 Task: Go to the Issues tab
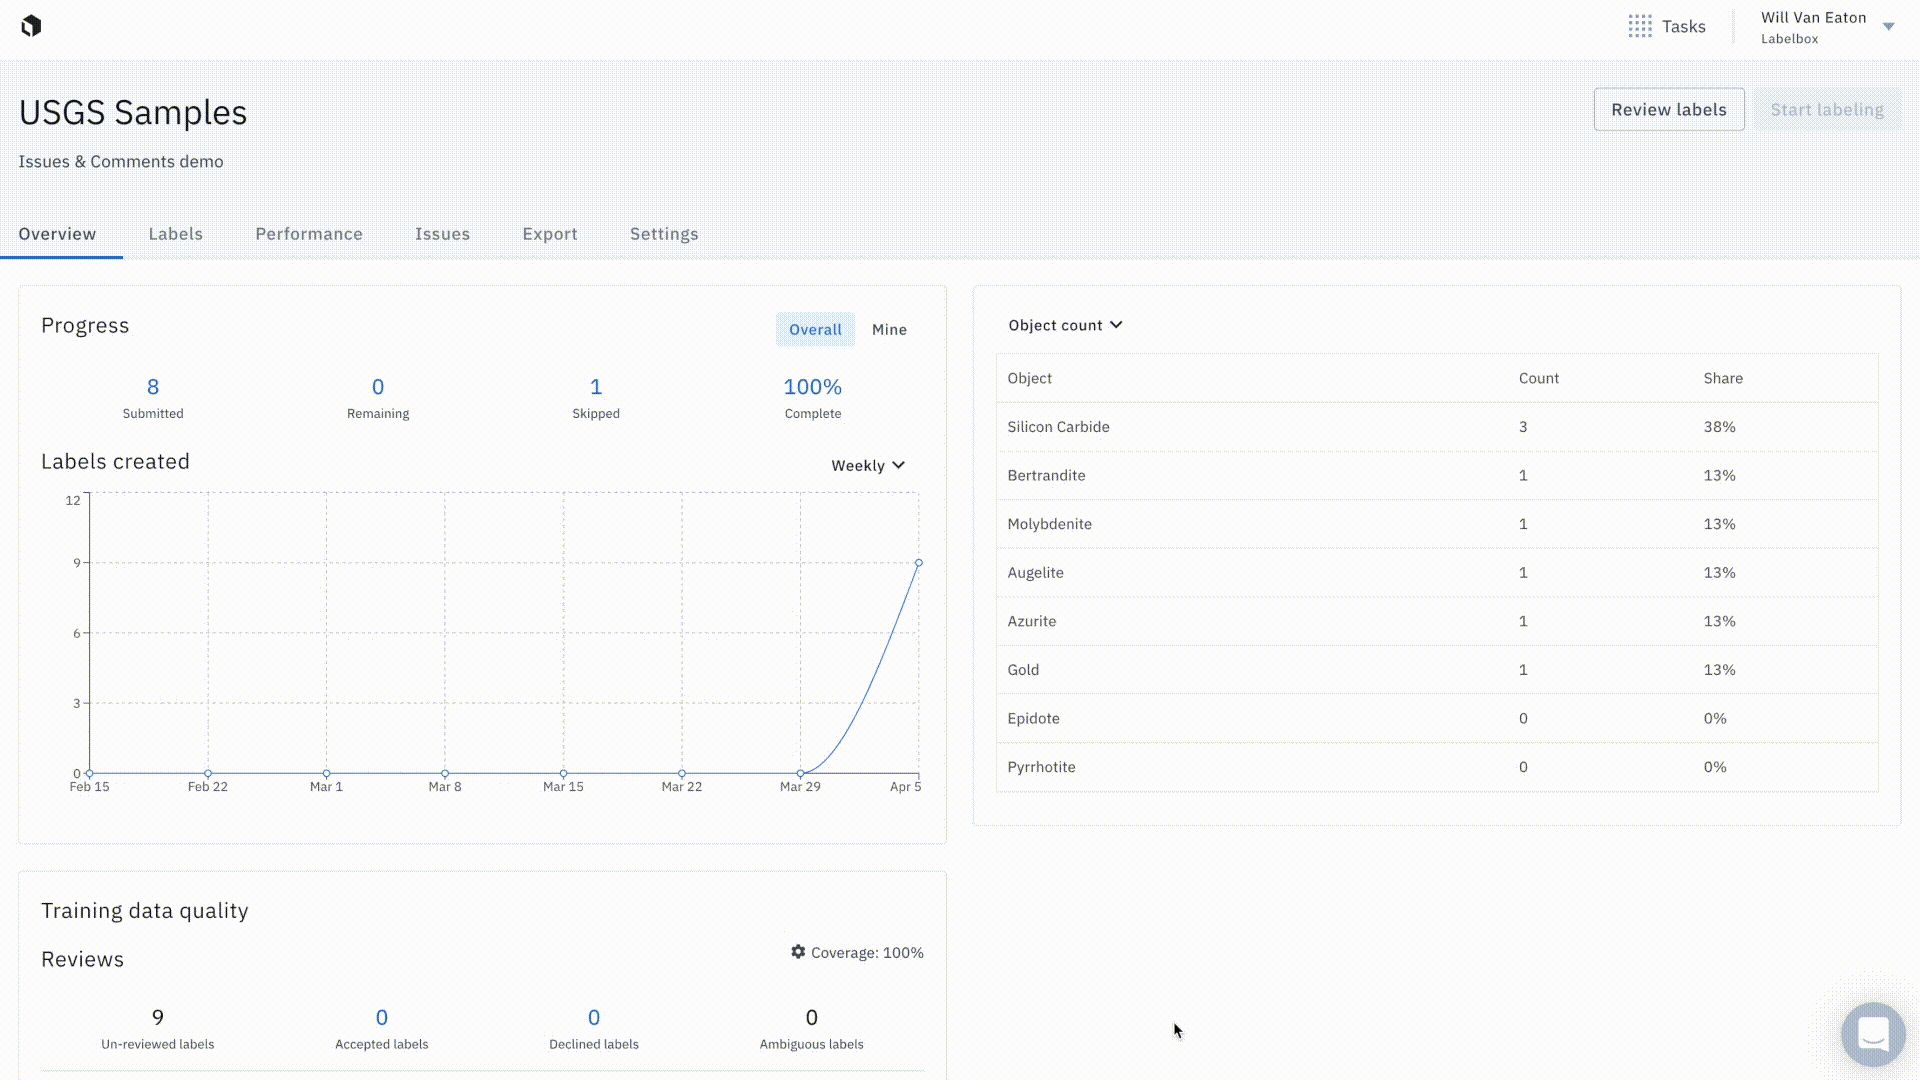click(442, 234)
